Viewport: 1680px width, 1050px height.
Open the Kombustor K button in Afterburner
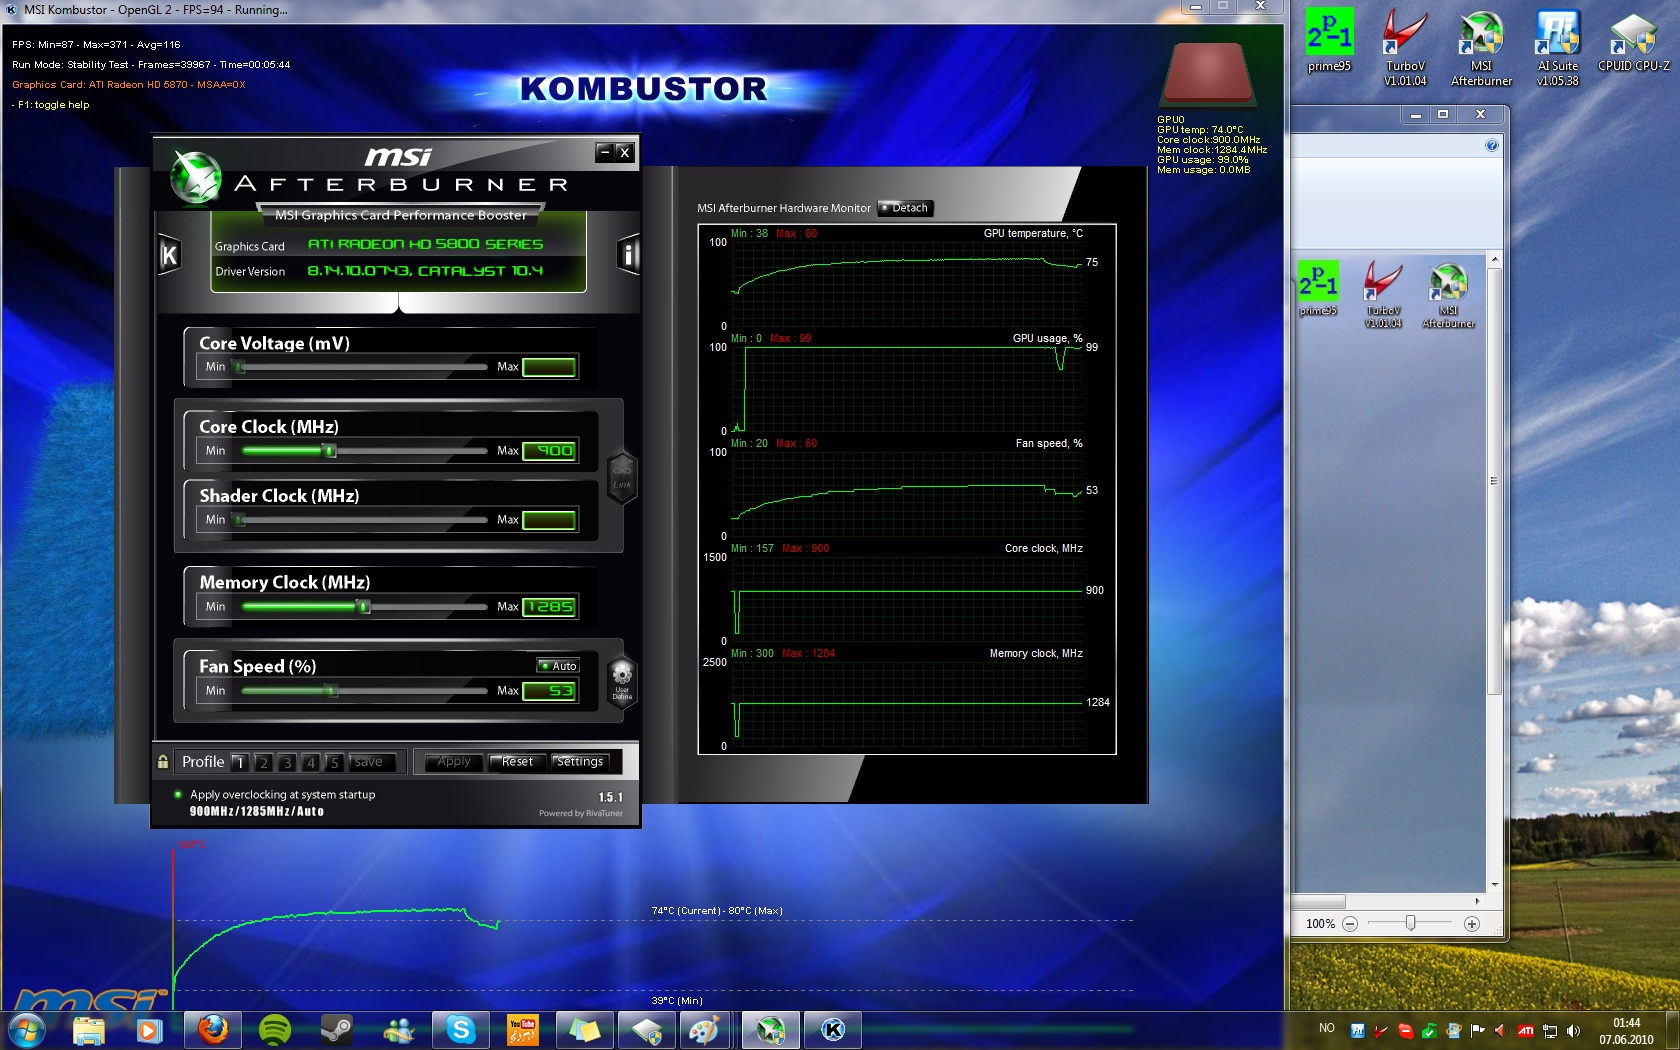coord(169,255)
